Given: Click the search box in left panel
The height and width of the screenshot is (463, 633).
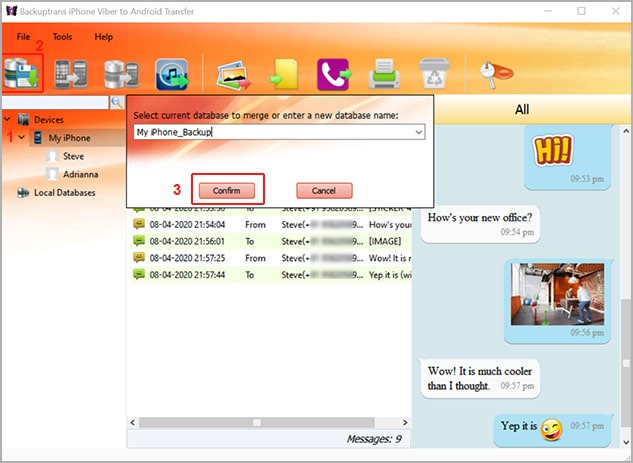Looking at the screenshot, I should coord(55,103).
